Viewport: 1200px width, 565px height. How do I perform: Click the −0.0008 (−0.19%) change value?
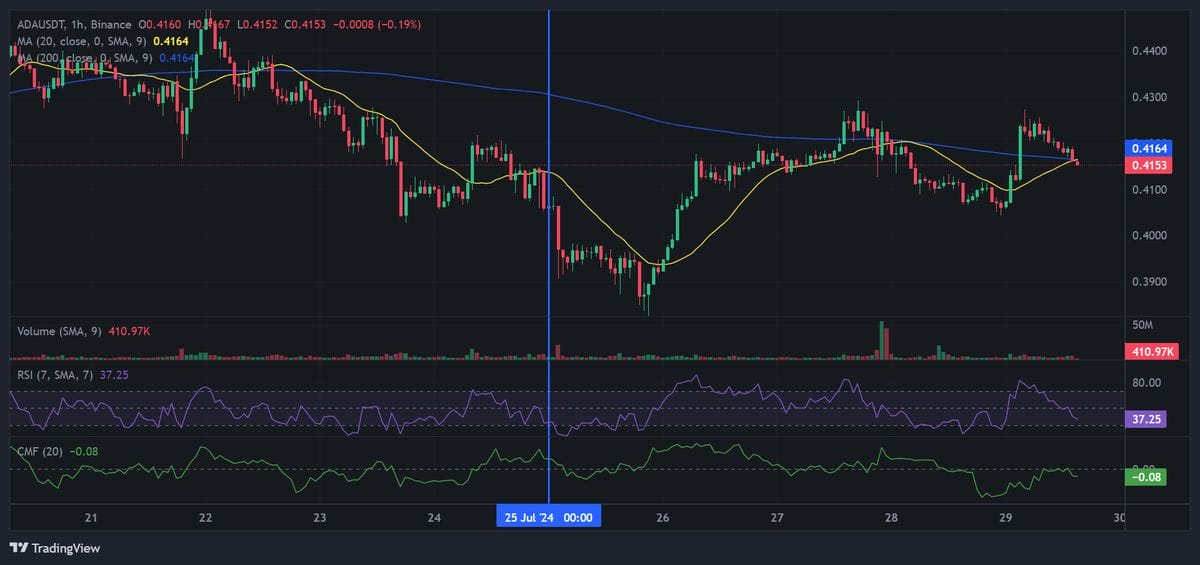376,23
